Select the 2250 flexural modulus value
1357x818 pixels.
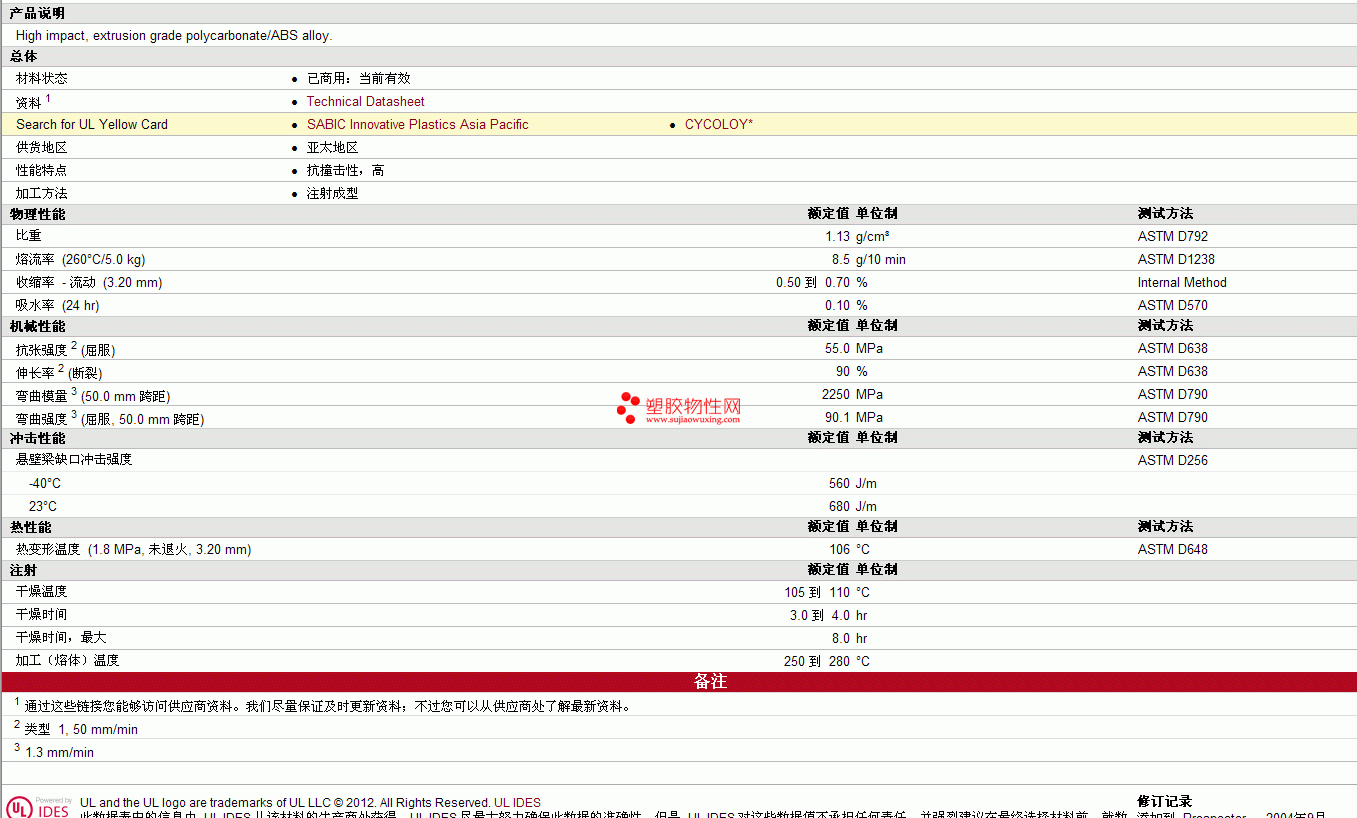[836, 394]
